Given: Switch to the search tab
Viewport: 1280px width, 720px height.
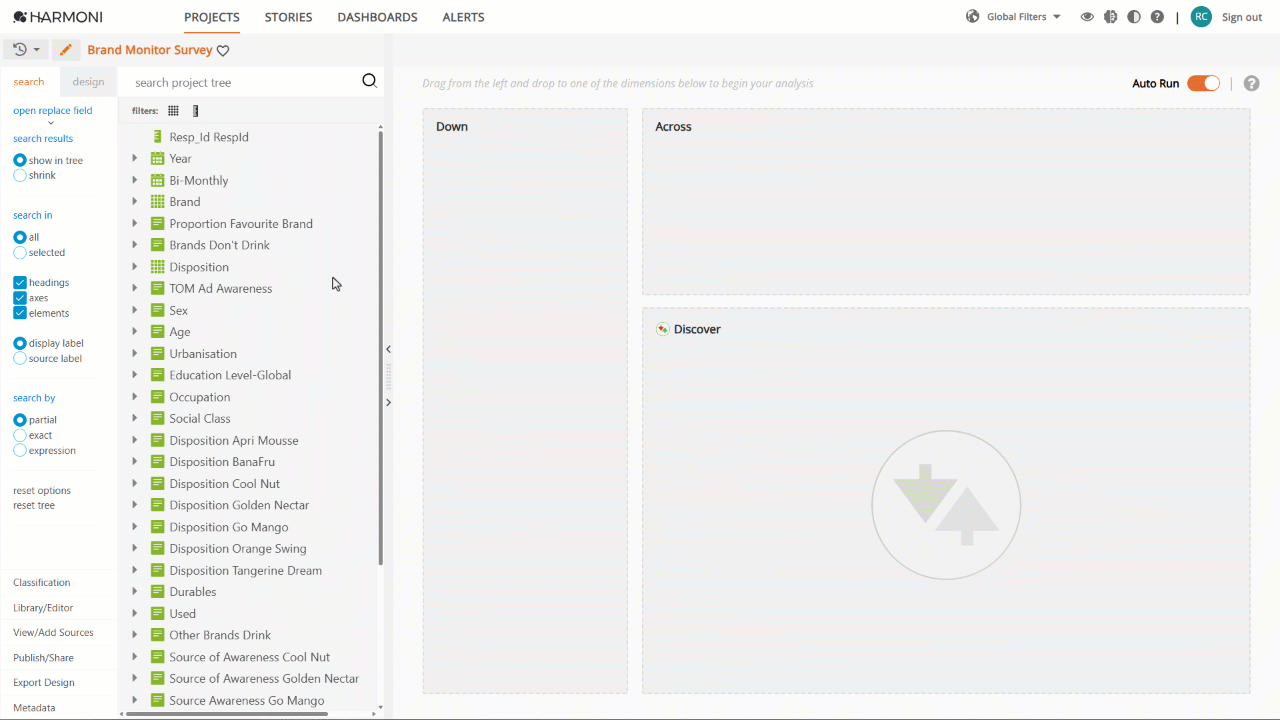Looking at the screenshot, I should (x=29, y=82).
